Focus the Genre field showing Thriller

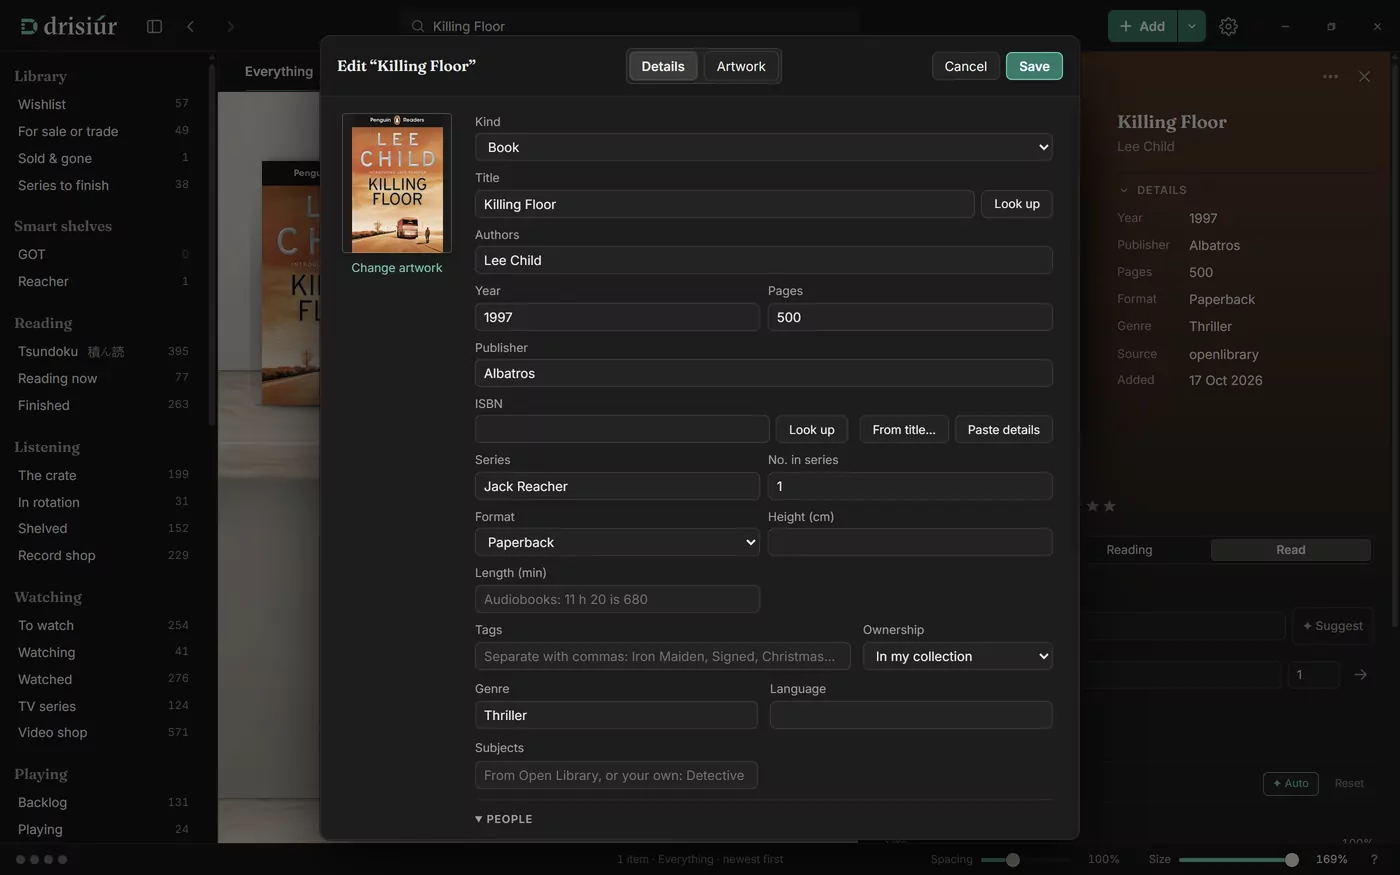pyautogui.click(x=616, y=715)
